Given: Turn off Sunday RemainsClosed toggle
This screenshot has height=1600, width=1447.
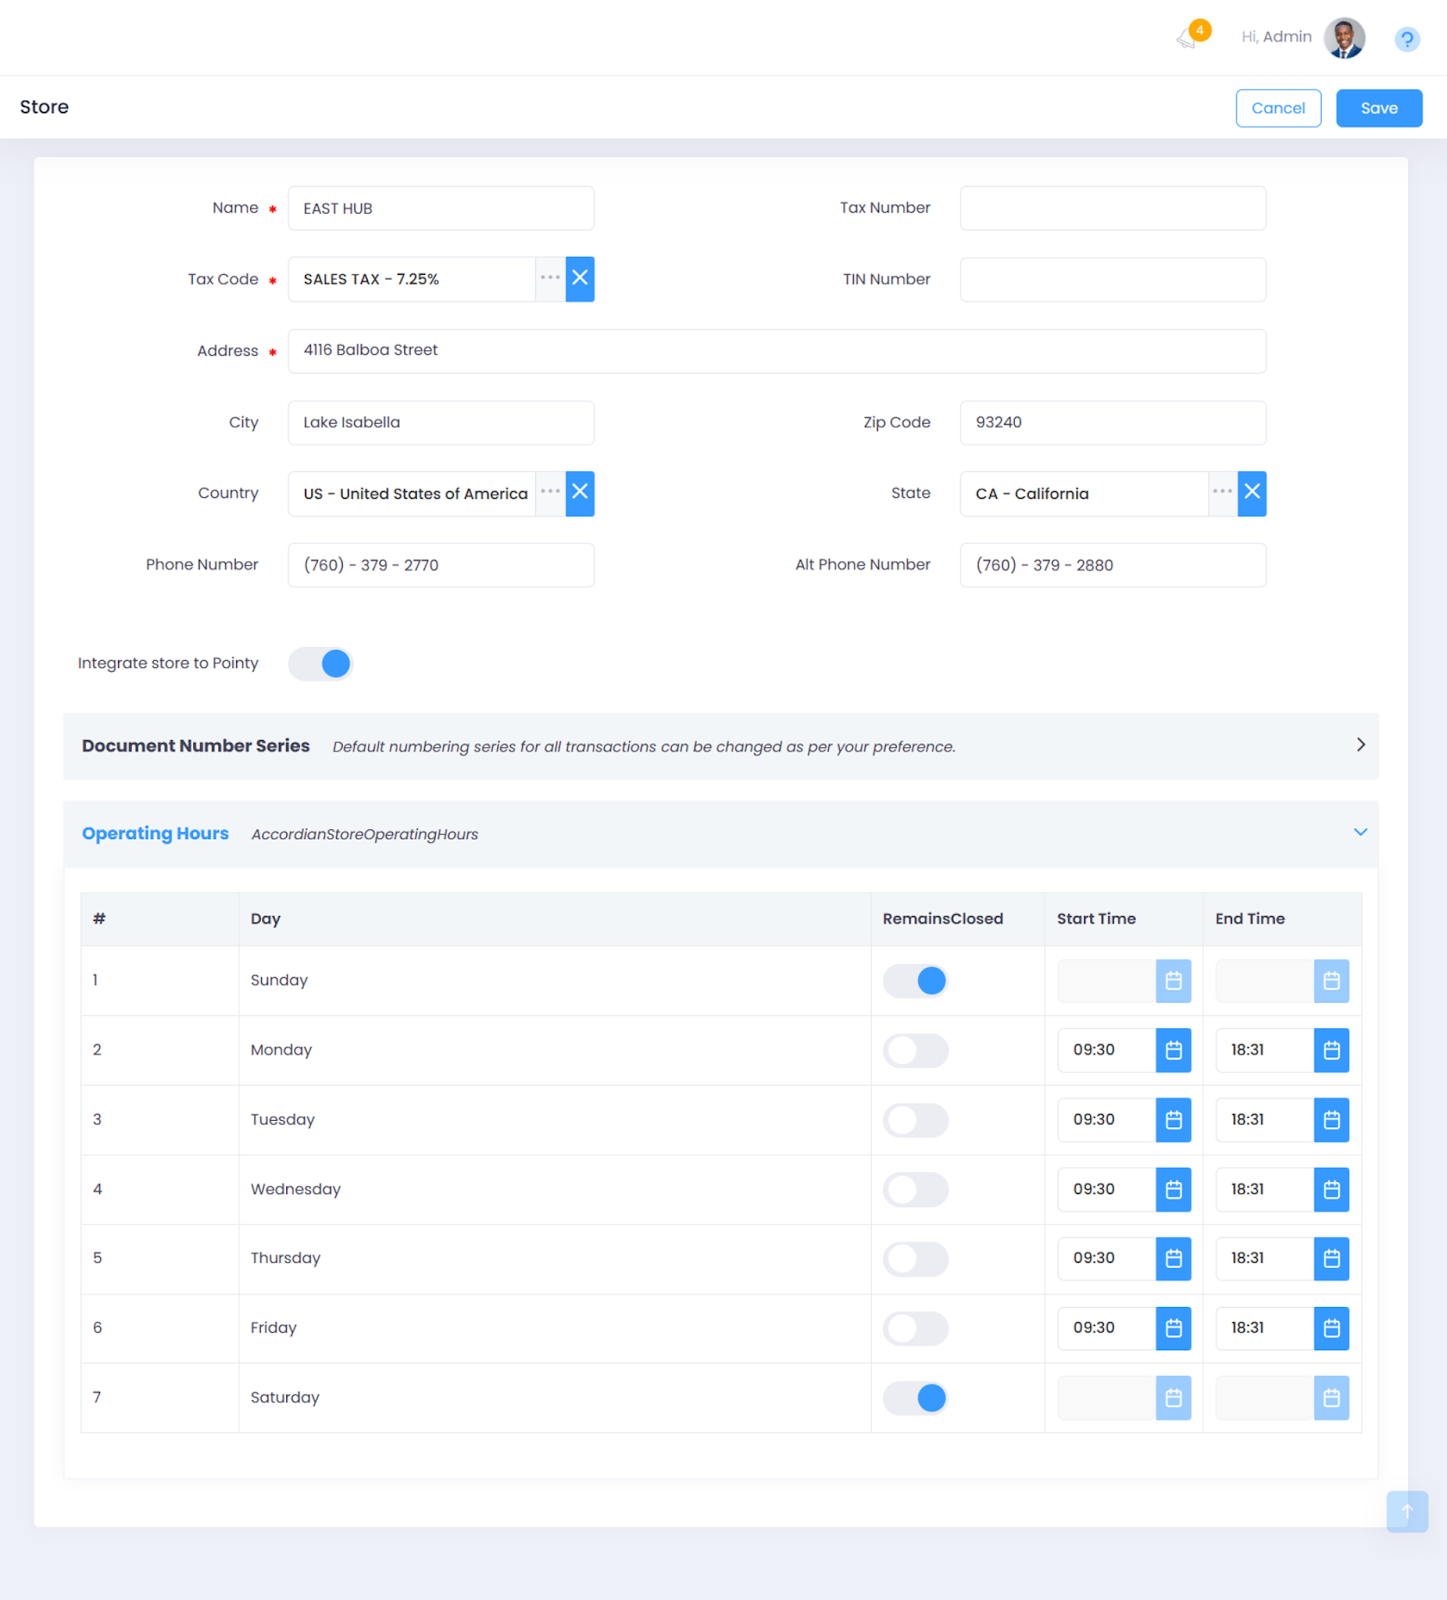Looking at the screenshot, I should pyautogui.click(x=915, y=981).
